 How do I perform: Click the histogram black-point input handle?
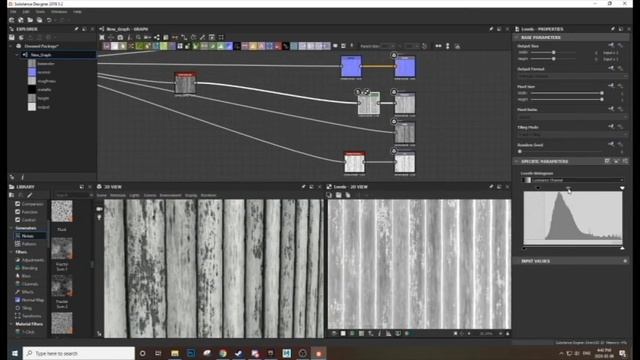538,188
